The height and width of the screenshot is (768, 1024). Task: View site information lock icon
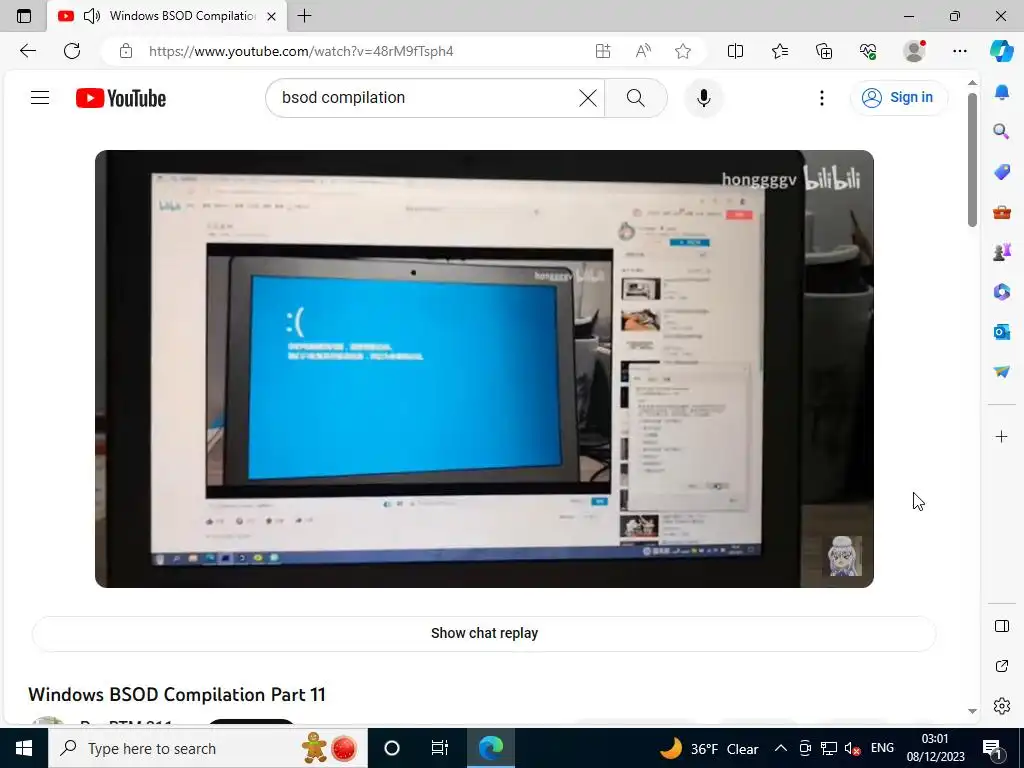(126, 51)
